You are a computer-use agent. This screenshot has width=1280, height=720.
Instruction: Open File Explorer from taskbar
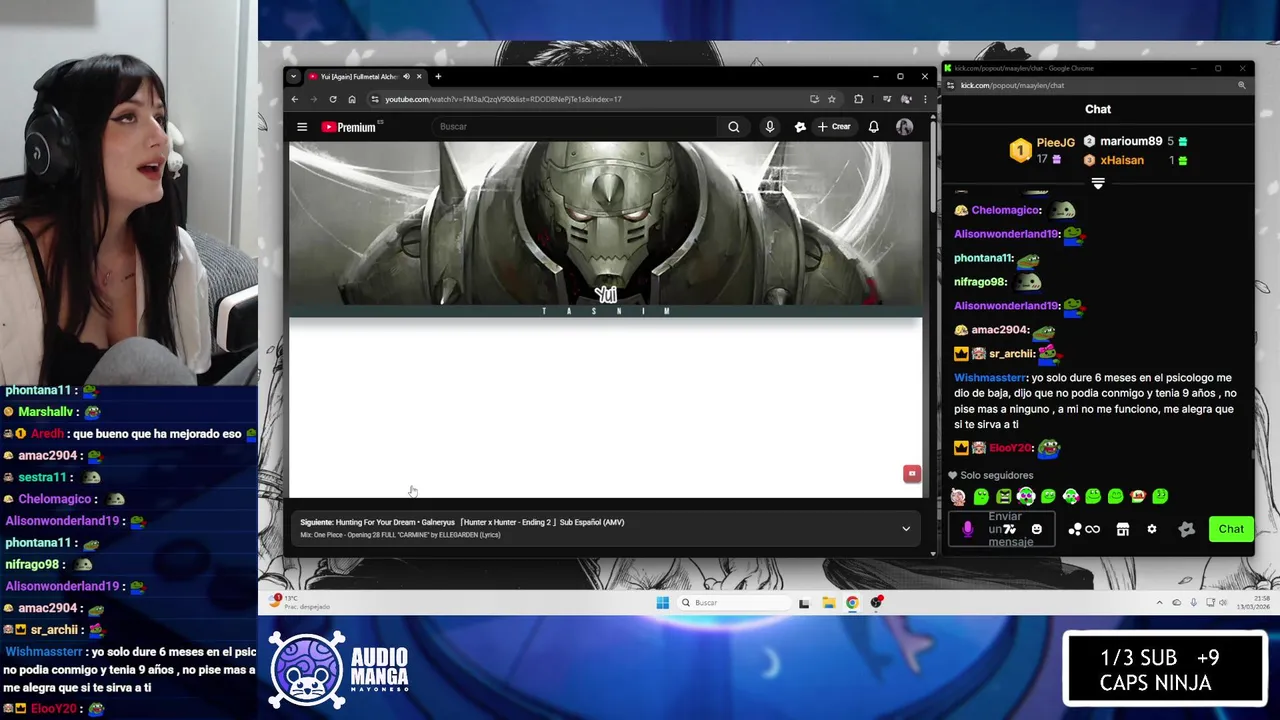pos(829,603)
